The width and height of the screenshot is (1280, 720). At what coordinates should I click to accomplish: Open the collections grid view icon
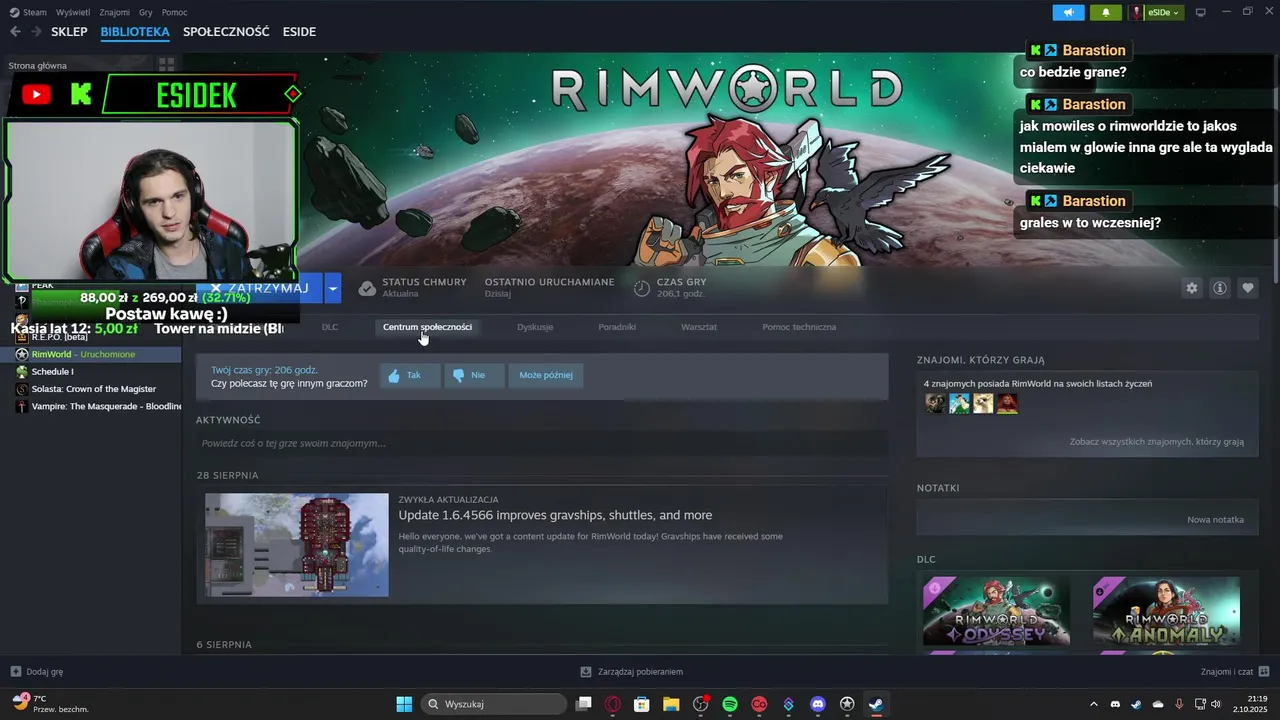[x=166, y=65]
